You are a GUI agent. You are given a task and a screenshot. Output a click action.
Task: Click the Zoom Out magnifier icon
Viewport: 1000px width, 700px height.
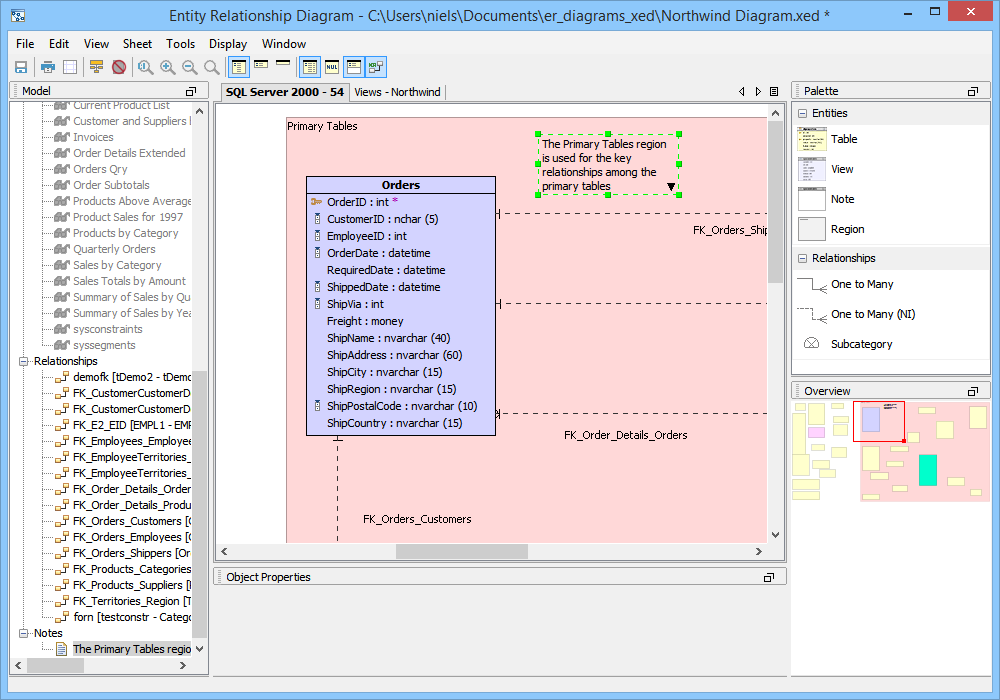[x=189, y=67]
